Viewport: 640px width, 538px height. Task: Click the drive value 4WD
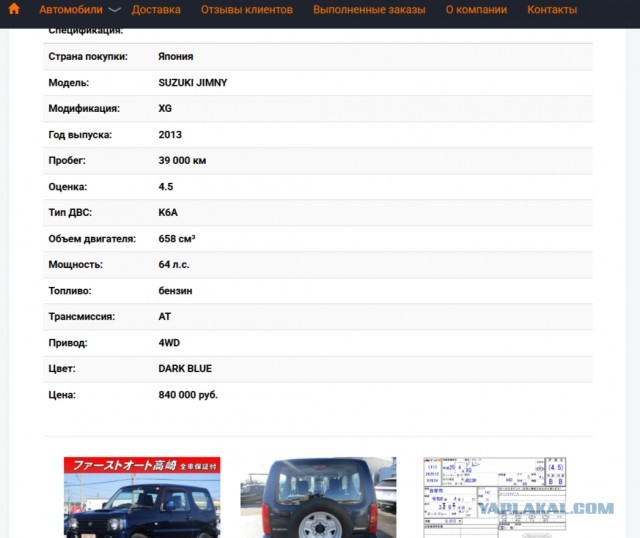[169, 342]
